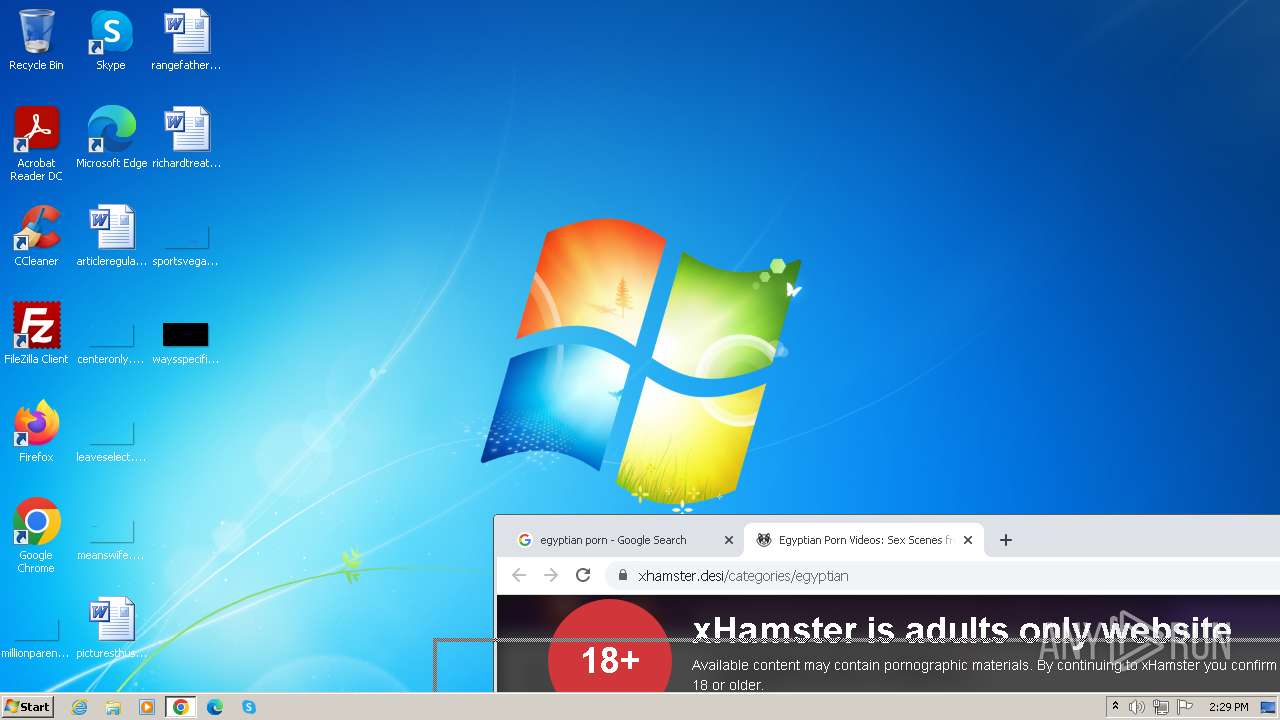Image resolution: width=1280 pixels, height=720 pixels.
Task: Open the Recycle Bin desktop icon
Action: [36, 40]
